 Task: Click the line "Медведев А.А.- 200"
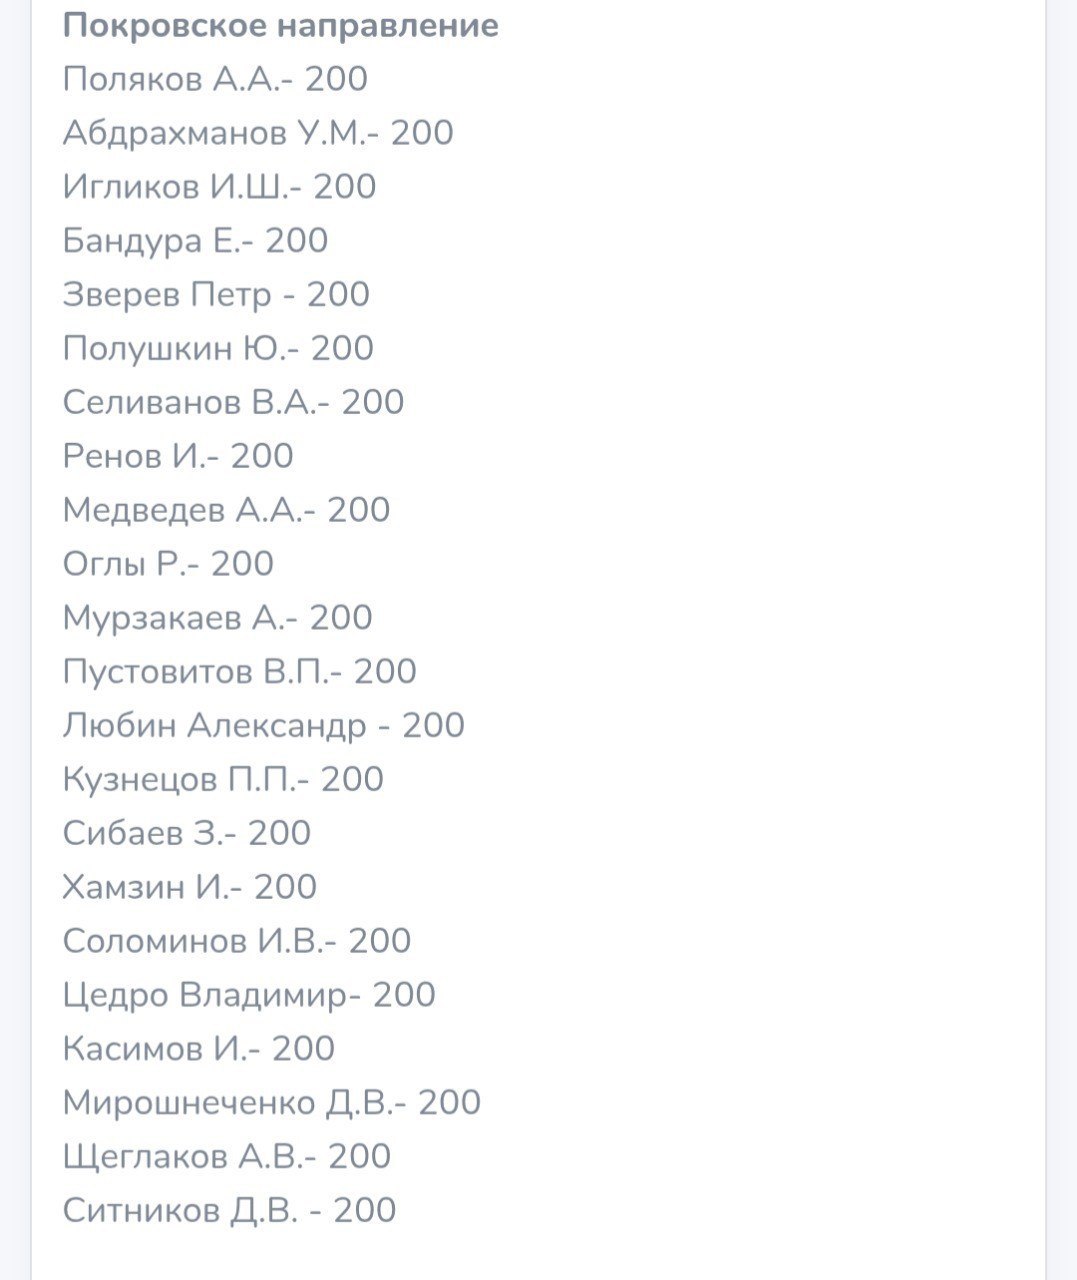[x=226, y=511]
